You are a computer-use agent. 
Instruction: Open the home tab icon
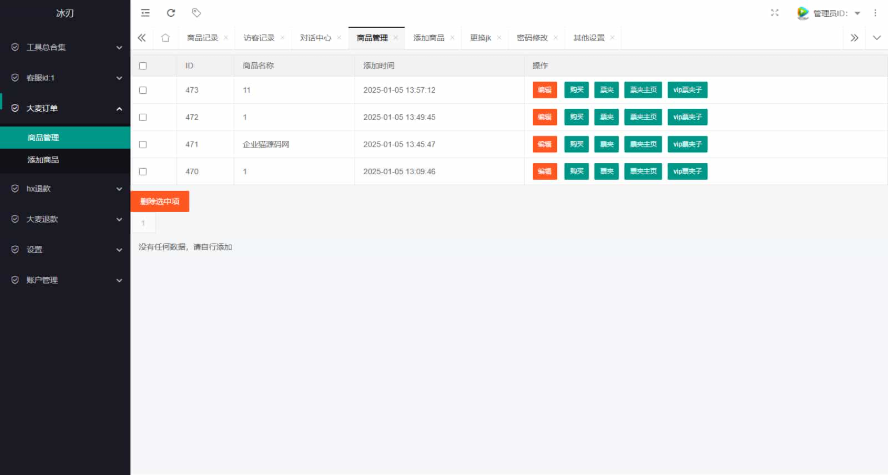coord(165,38)
